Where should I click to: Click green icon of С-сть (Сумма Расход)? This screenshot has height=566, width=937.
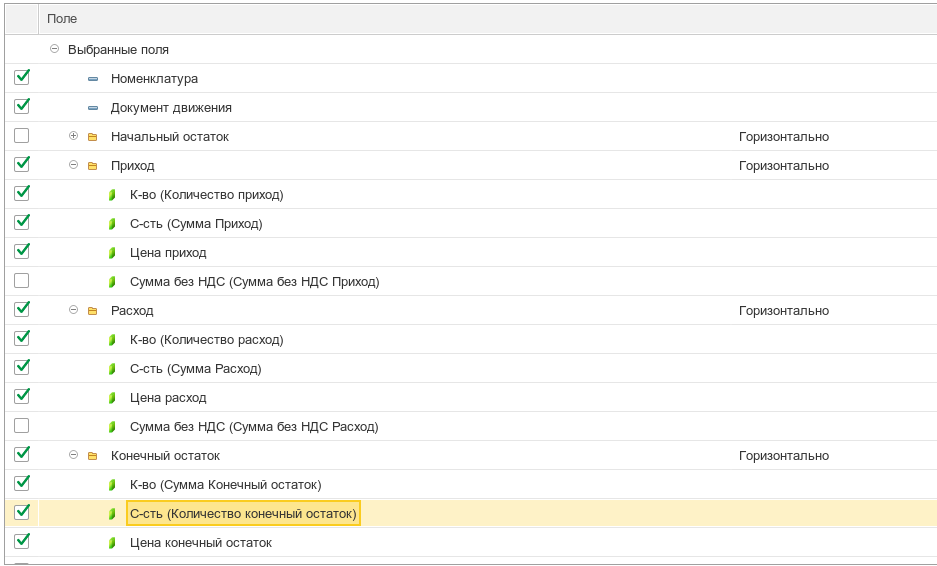(x=112, y=369)
